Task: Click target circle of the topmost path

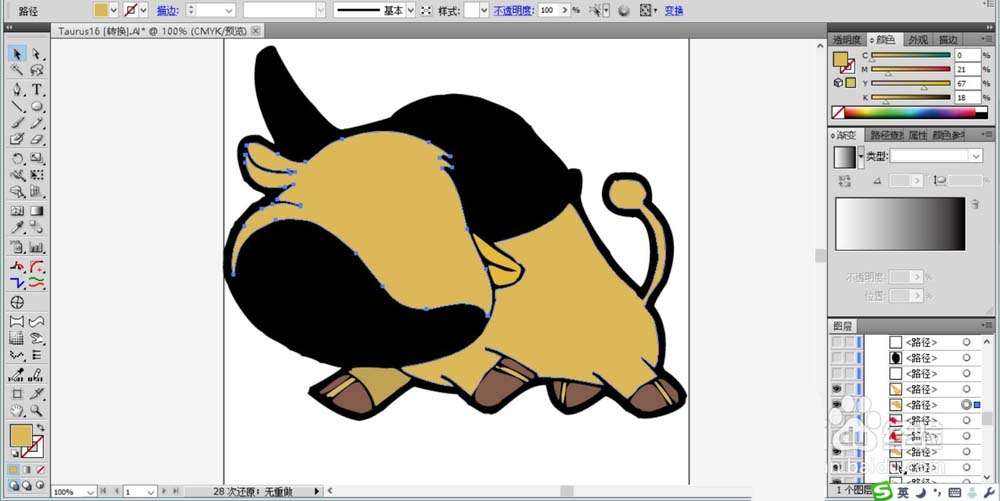Action: [967, 342]
